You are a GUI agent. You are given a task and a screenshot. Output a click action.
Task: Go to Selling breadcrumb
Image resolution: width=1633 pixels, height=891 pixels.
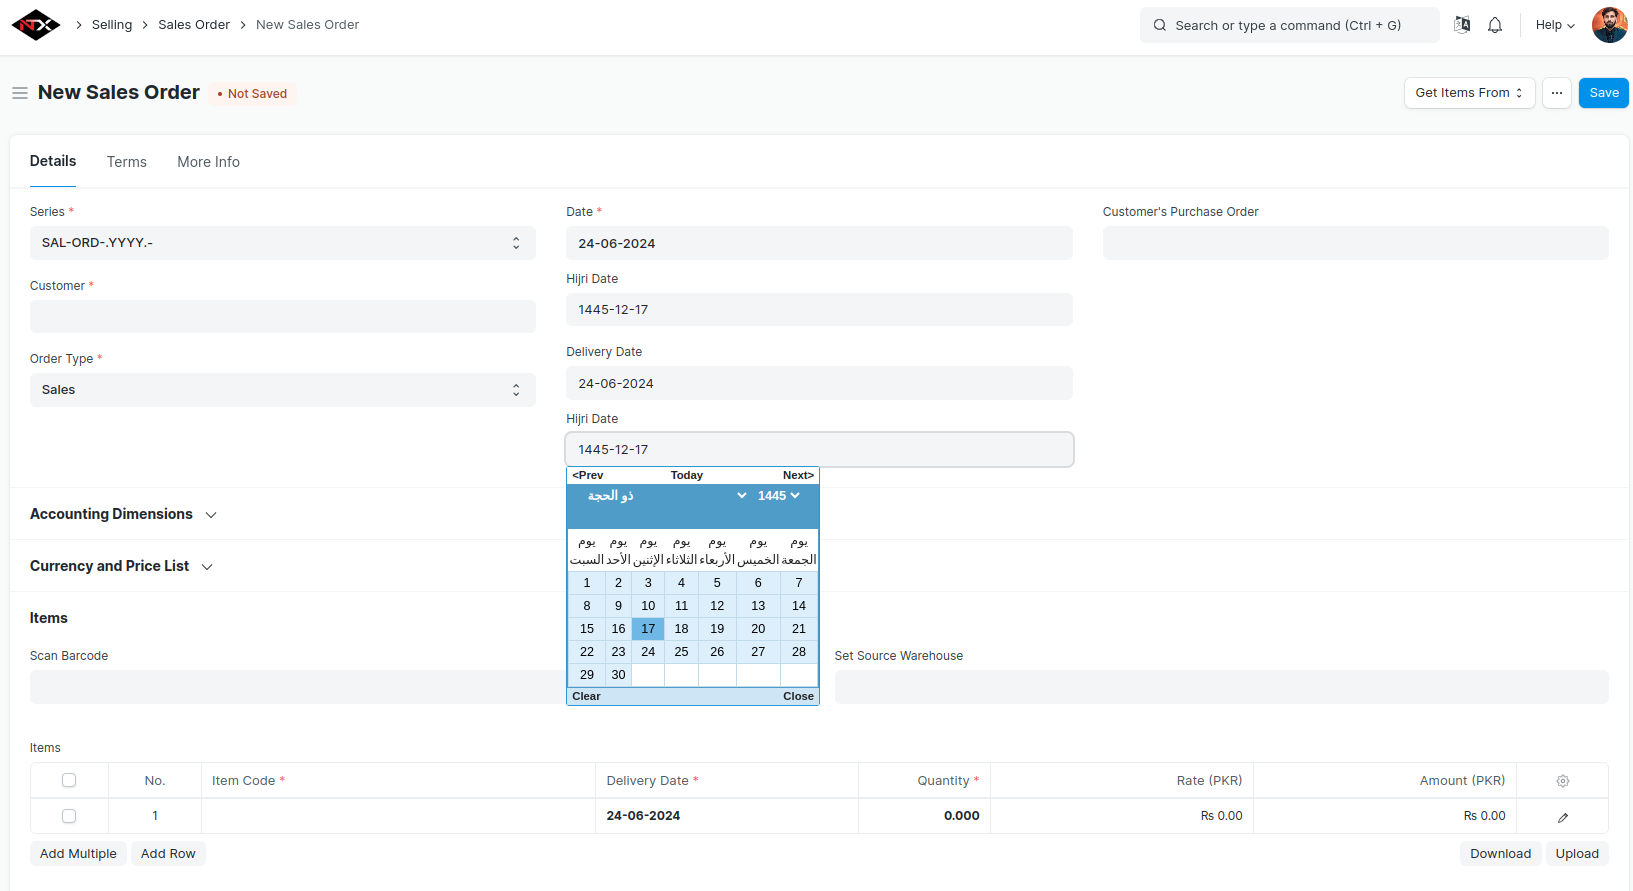[x=112, y=25]
